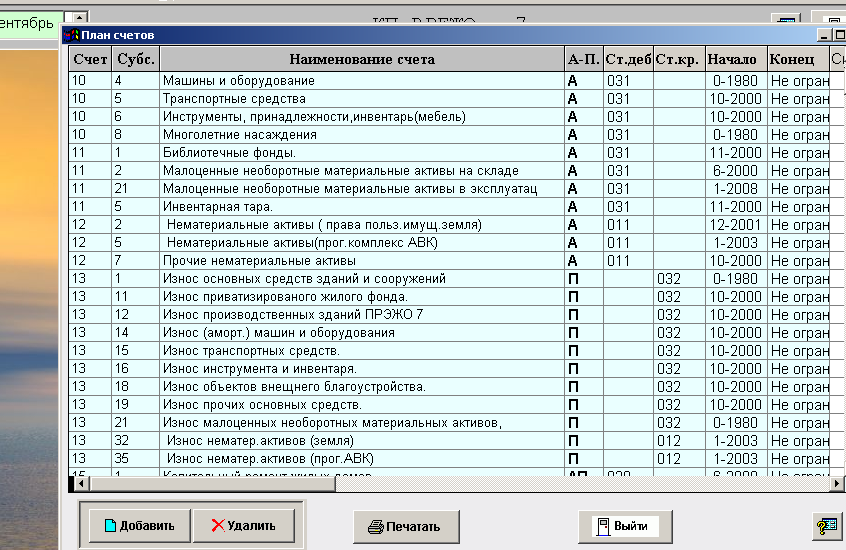Click the help icon in bottom-right corner
846x550 pixels.
(827, 526)
